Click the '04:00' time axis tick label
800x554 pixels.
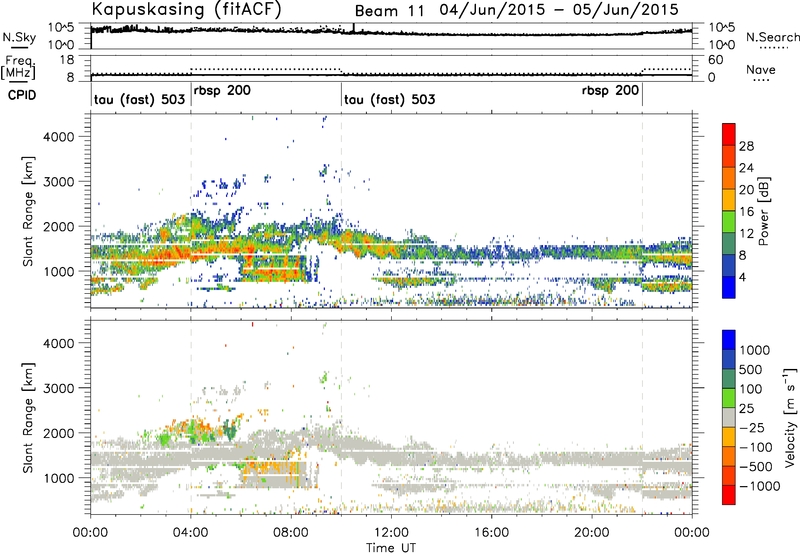(x=190, y=533)
